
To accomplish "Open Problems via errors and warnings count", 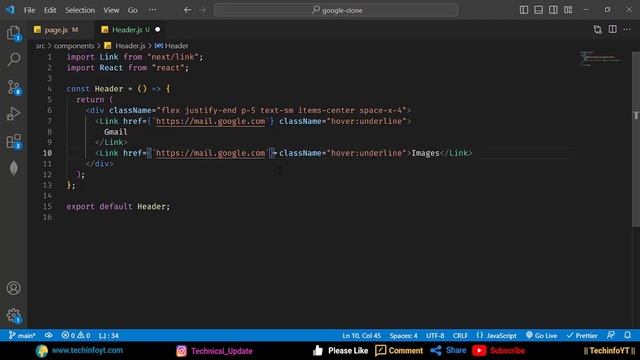I will (76, 336).
